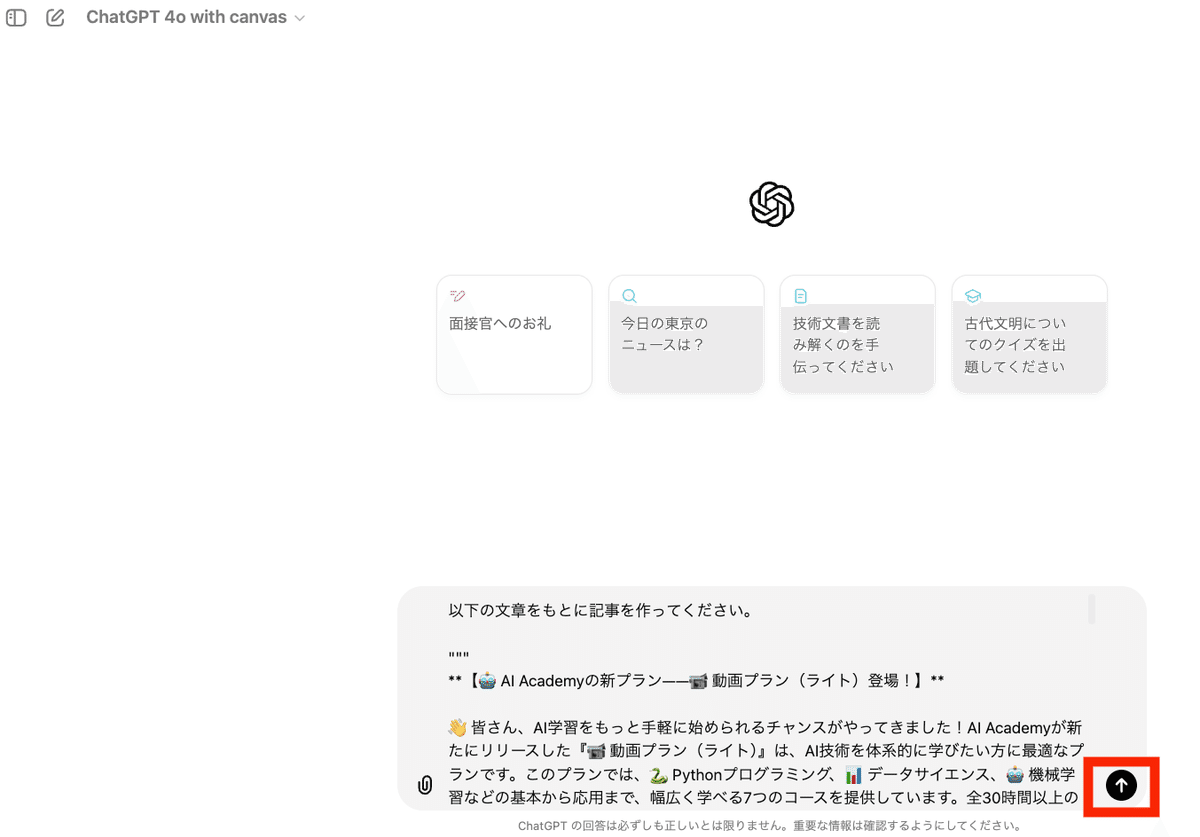Screen dimensions: 1200x837
Task: Open the ChatGPT 4o with canvas model dropdown
Action: pyautogui.click(x=196, y=17)
